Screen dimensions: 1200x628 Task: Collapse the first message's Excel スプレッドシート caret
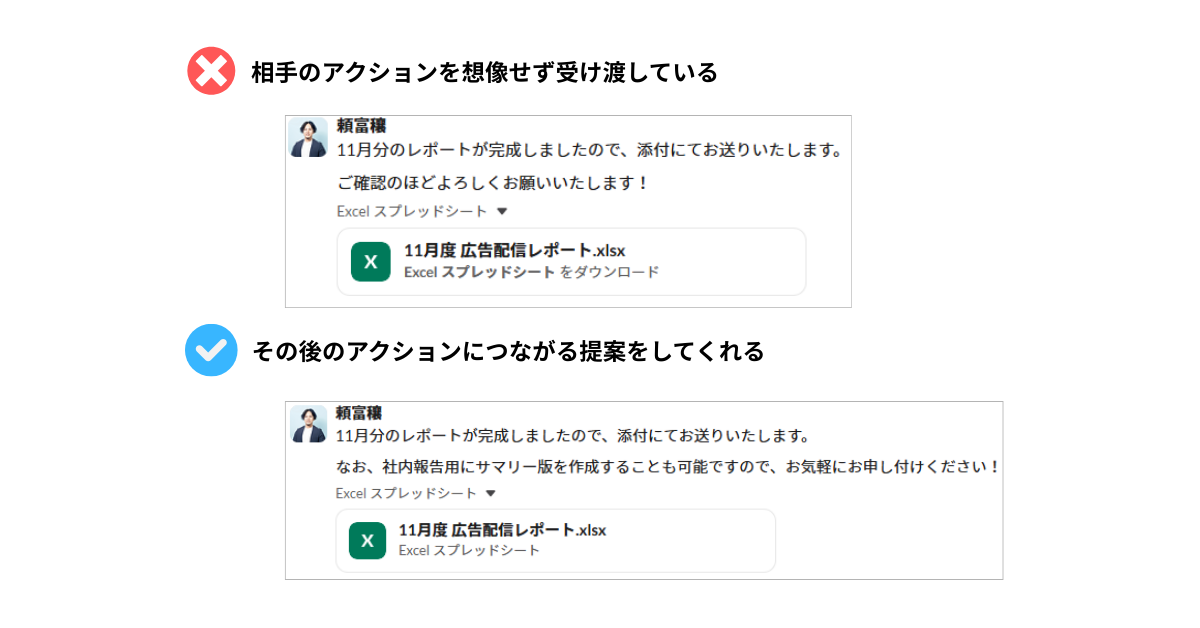(503, 211)
